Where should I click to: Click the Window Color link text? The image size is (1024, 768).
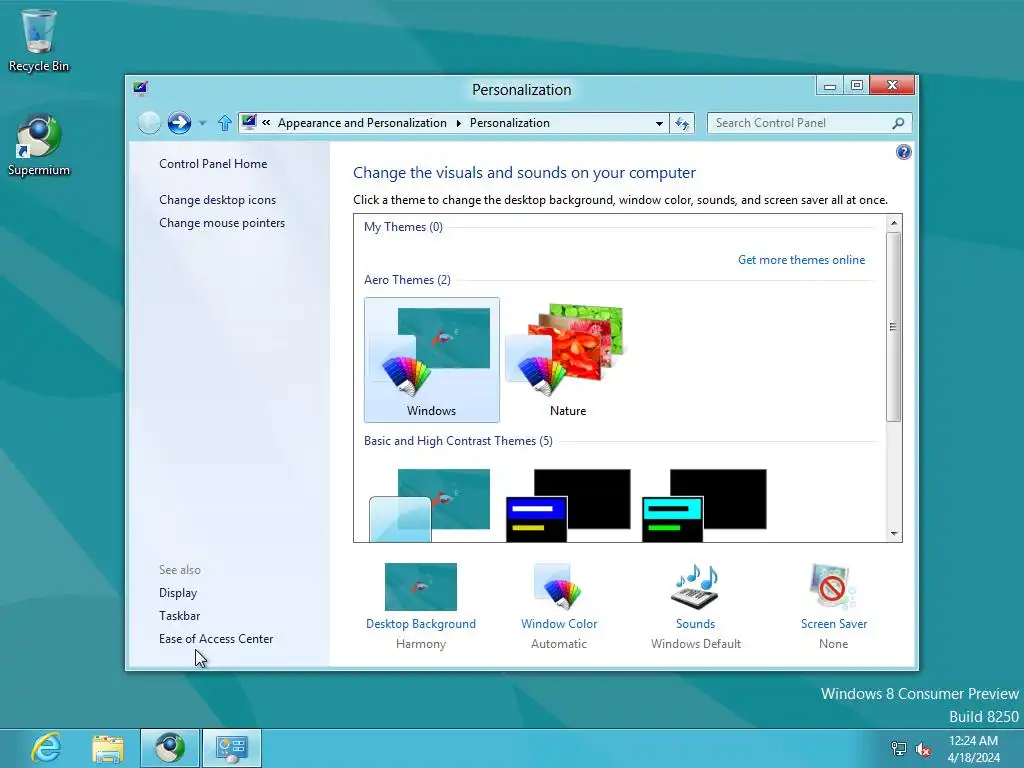559,624
